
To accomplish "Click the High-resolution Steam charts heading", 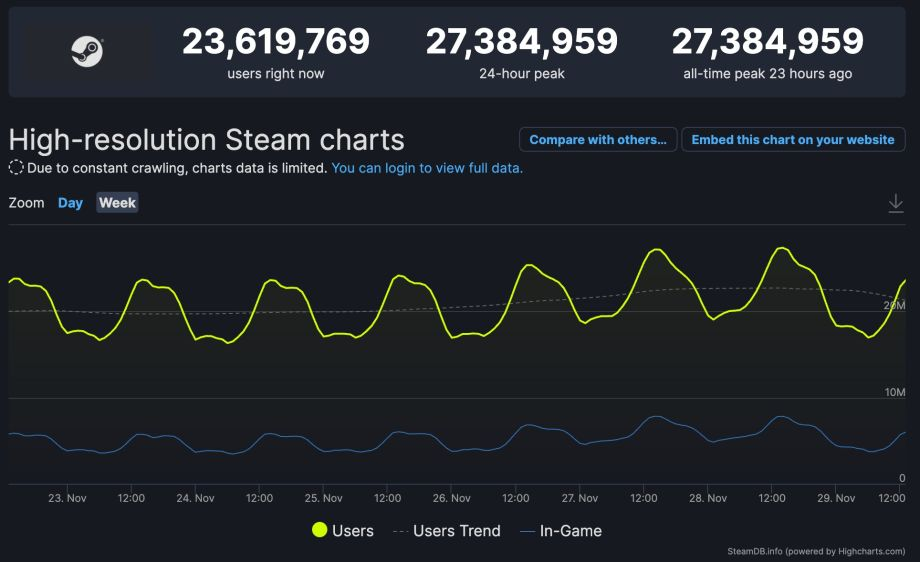I will (206, 139).
